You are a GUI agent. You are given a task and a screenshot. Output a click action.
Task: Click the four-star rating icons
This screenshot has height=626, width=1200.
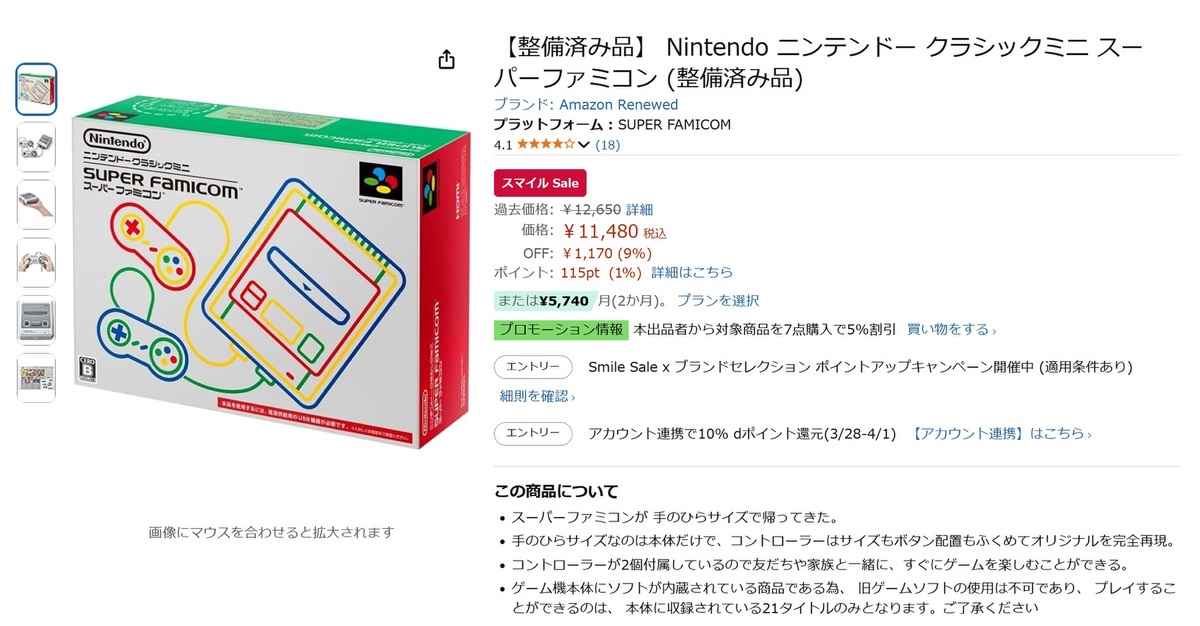click(x=545, y=145)
